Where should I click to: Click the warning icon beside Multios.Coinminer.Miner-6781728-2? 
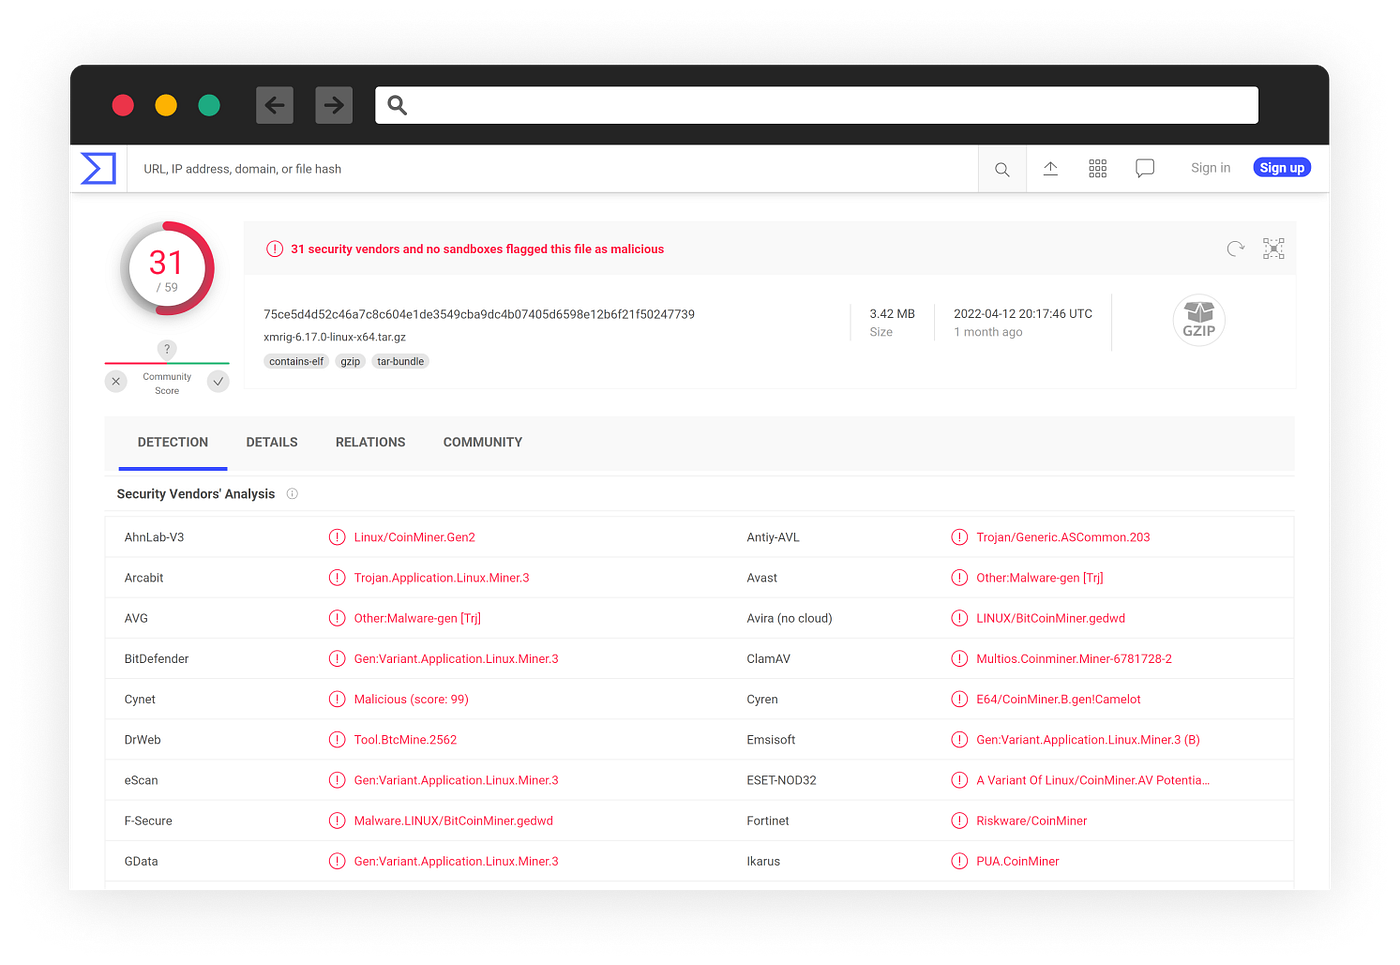click(960, 659)
